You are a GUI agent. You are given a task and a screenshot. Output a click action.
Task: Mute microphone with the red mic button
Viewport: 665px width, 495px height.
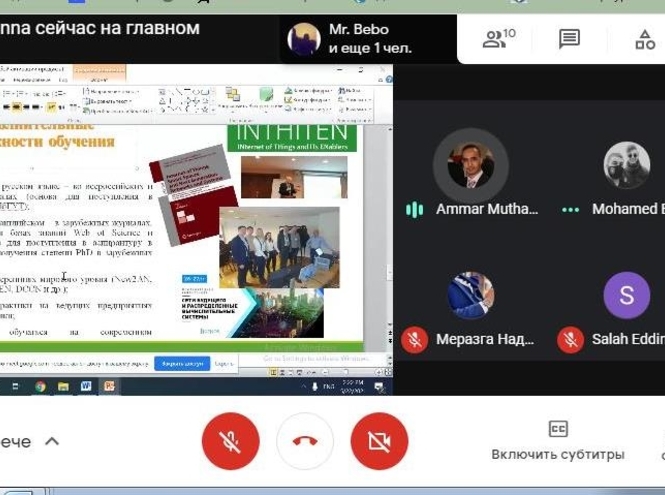point(230,441)
